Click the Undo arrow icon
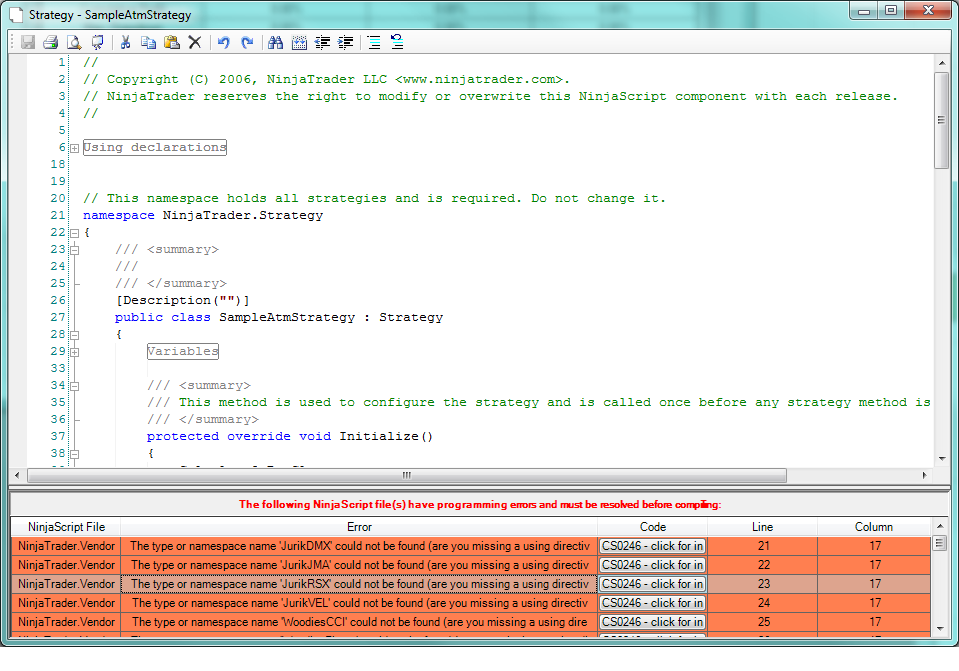The width and height of the screenshot is (959, 671). (x=223, y=42)
